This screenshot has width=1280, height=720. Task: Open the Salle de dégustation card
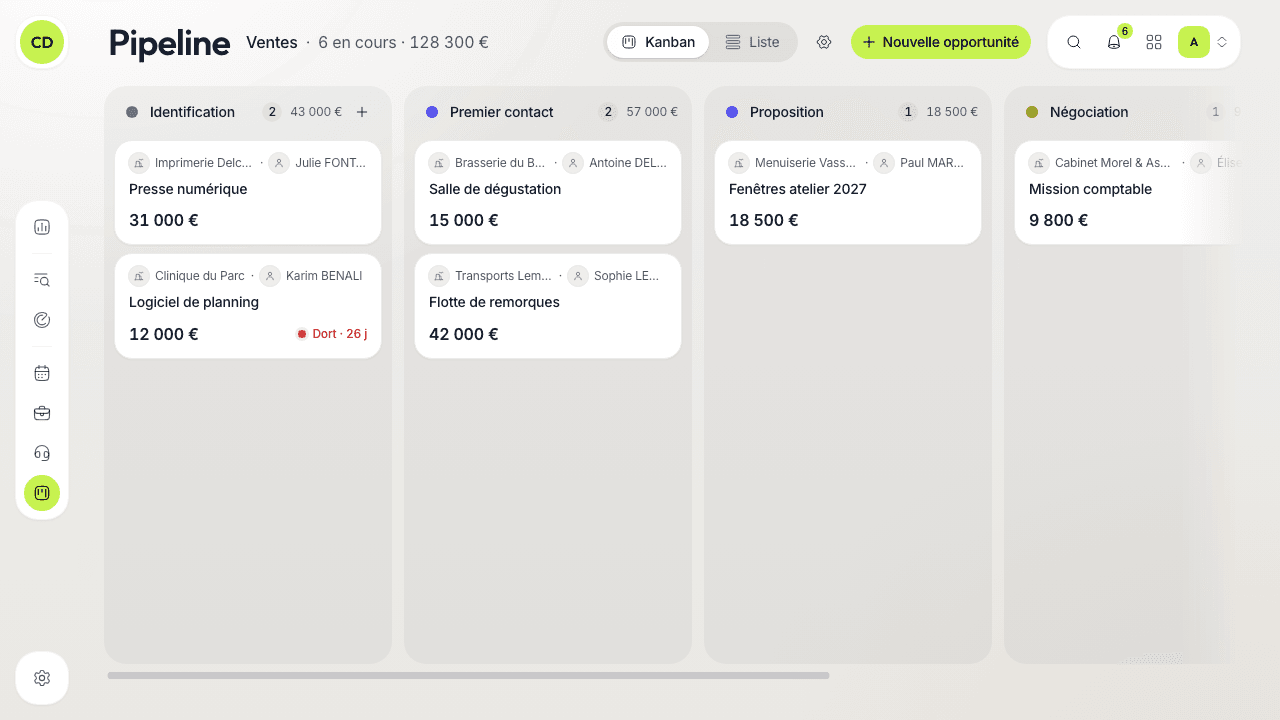click(548, 192)
